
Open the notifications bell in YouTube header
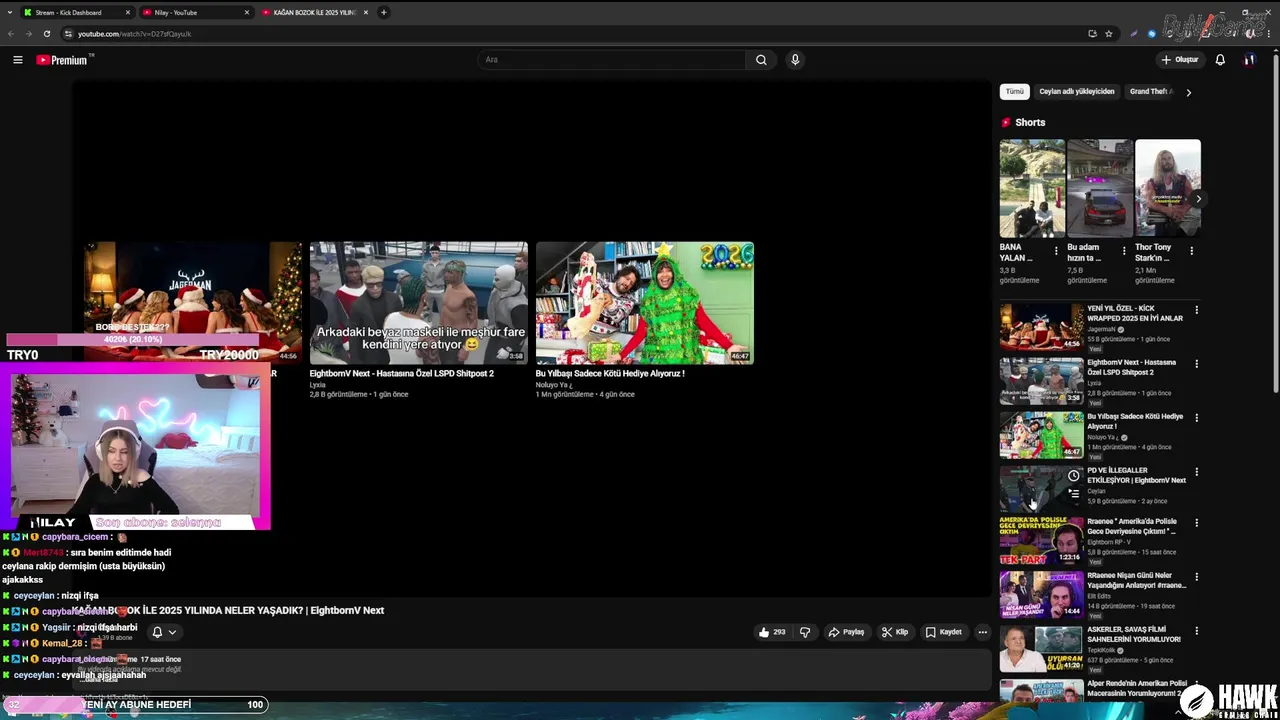[1220, 60]
